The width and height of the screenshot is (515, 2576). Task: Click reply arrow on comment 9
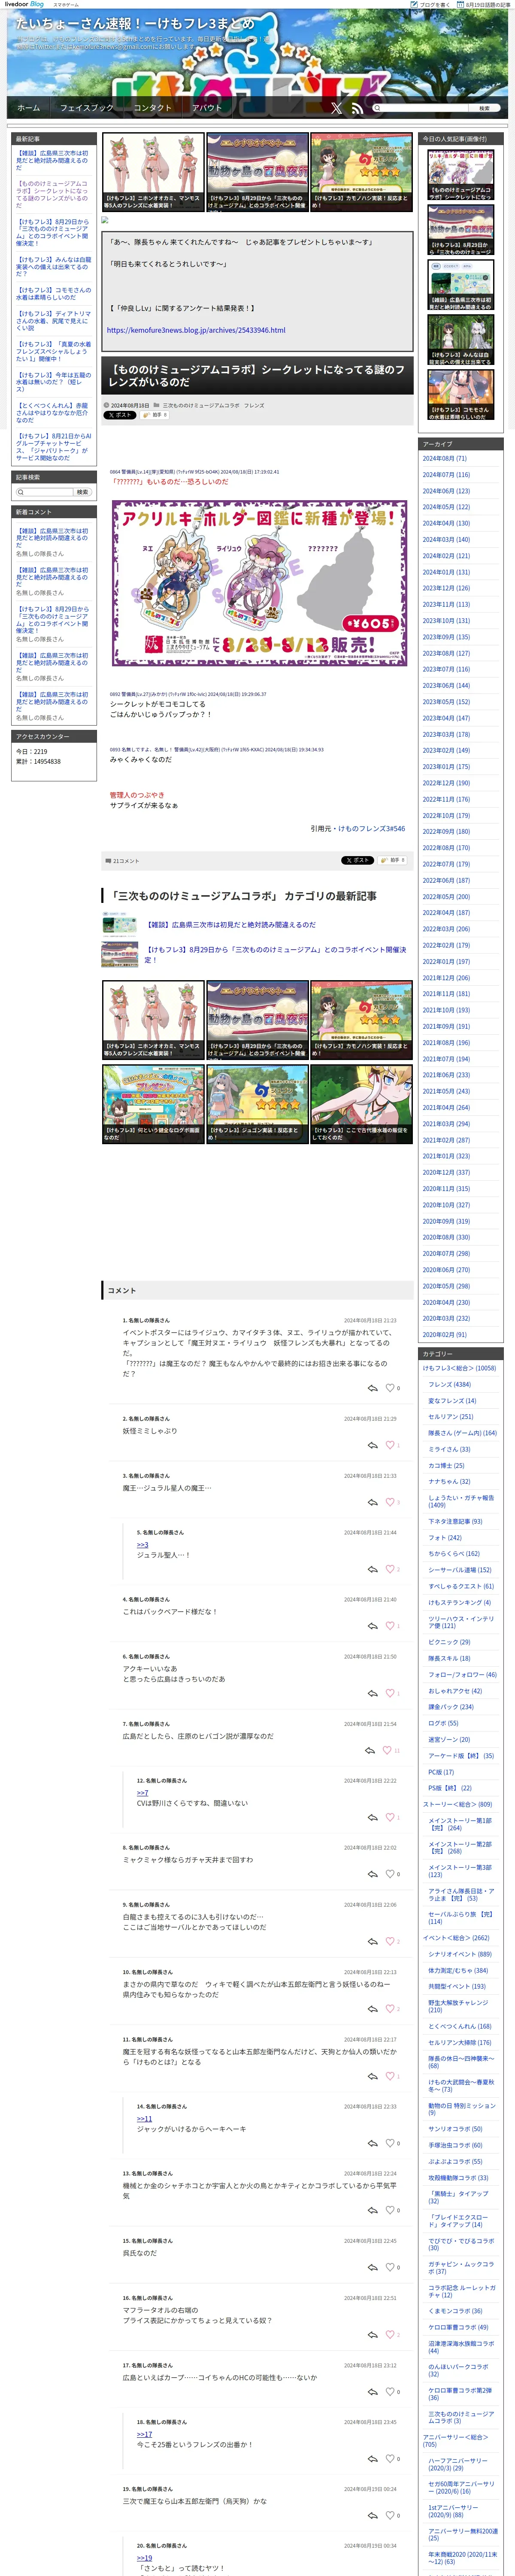[372, 1941]
